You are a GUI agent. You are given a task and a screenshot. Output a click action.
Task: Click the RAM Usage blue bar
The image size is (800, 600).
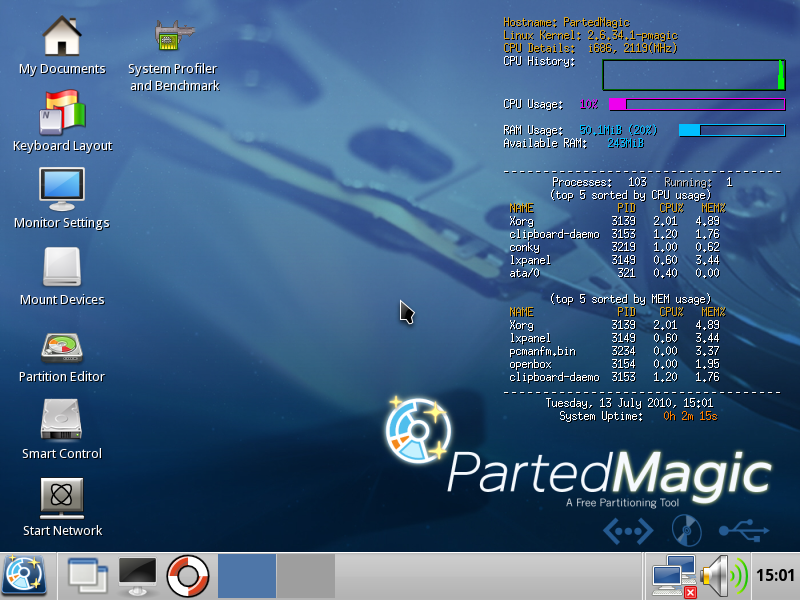732,130
